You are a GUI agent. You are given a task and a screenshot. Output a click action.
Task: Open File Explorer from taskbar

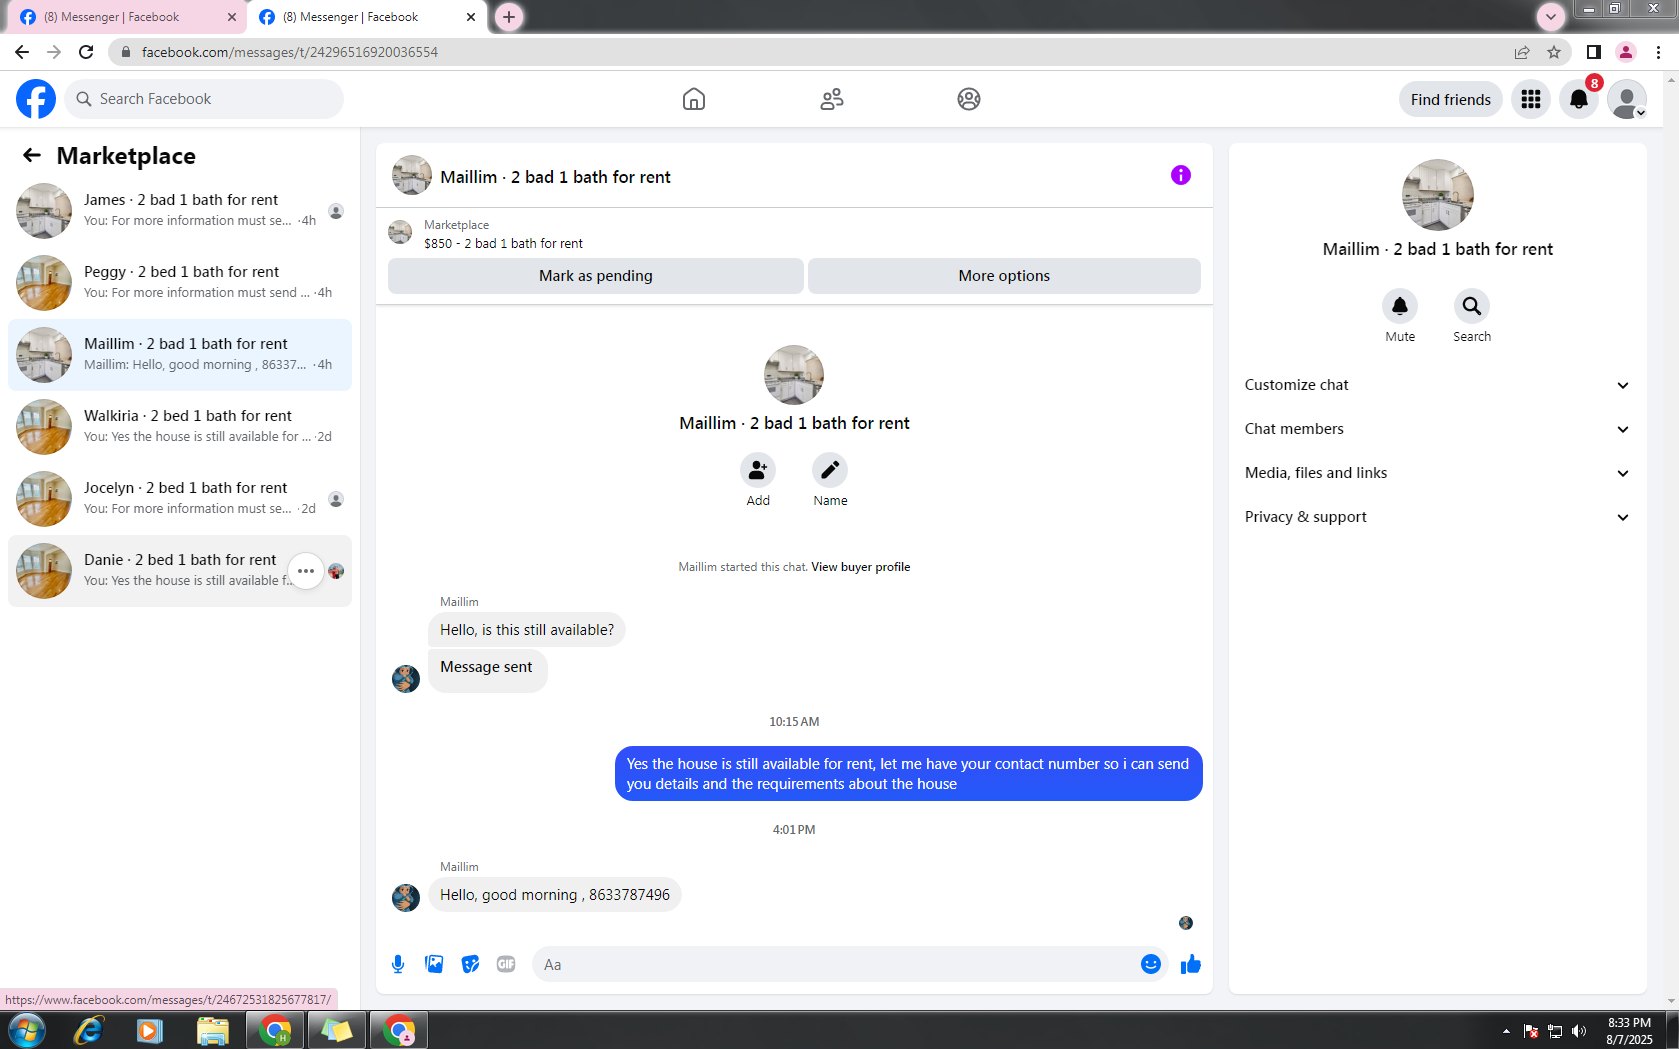[213, 1030]
